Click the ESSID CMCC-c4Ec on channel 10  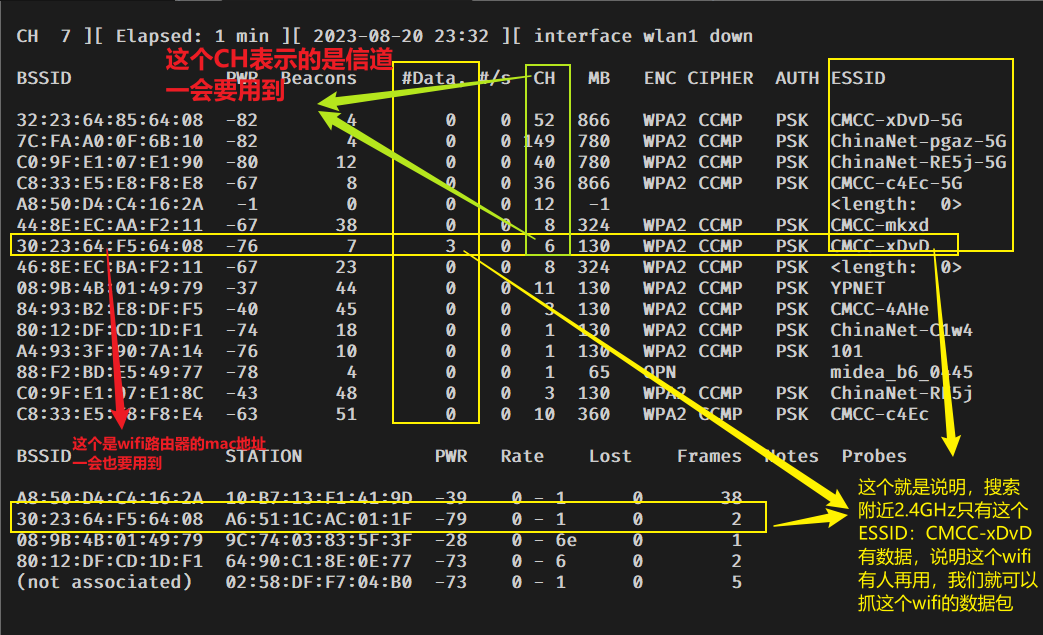pyautogui.click(x=879, y=414)
